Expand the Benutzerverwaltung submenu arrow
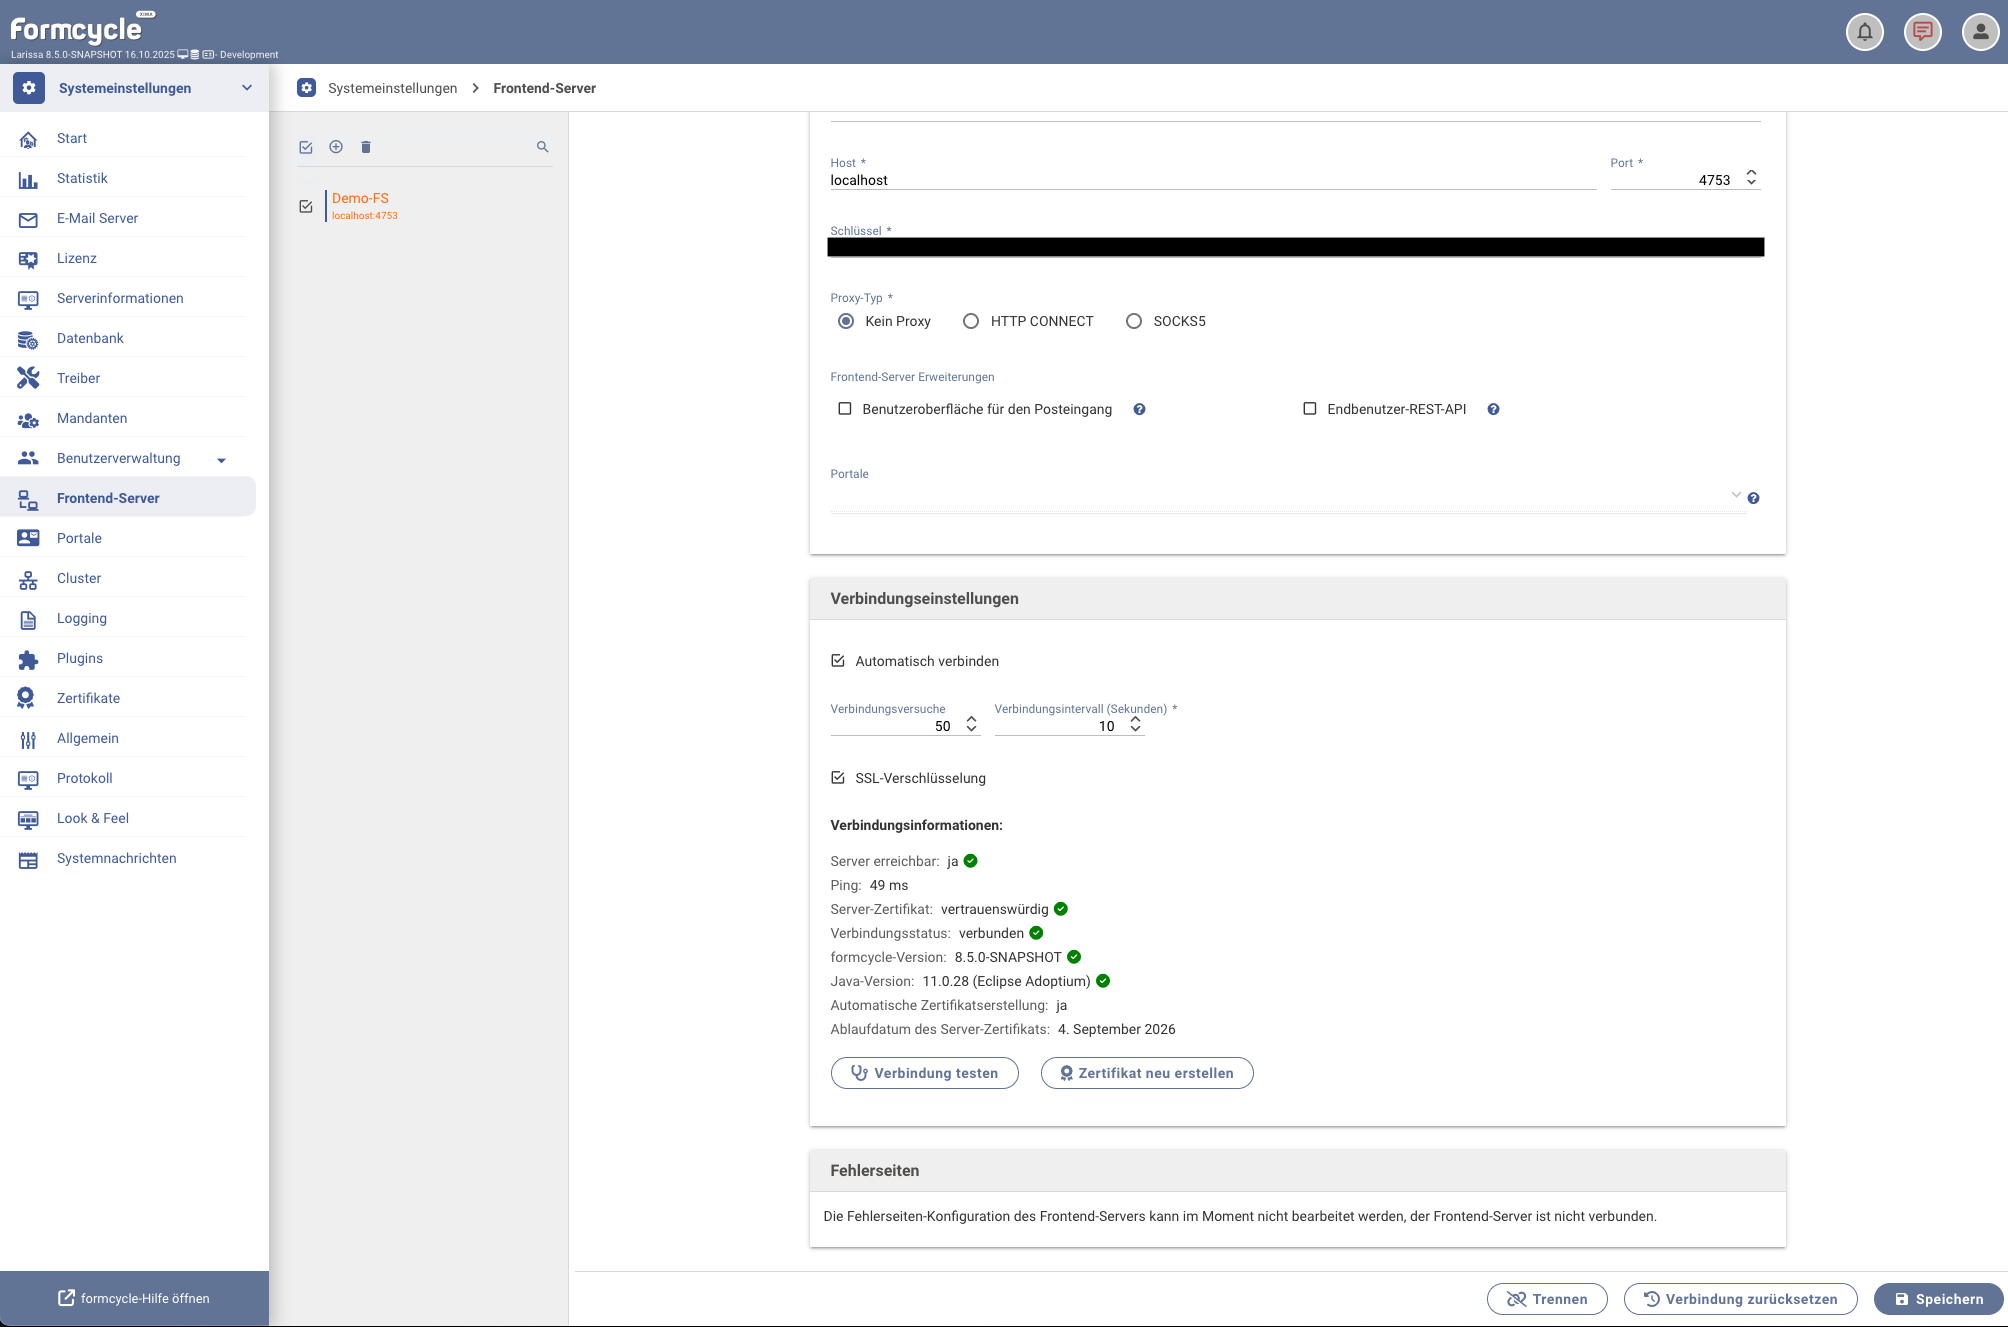Screen dimensions: 2008x1327 coord(222,460)
